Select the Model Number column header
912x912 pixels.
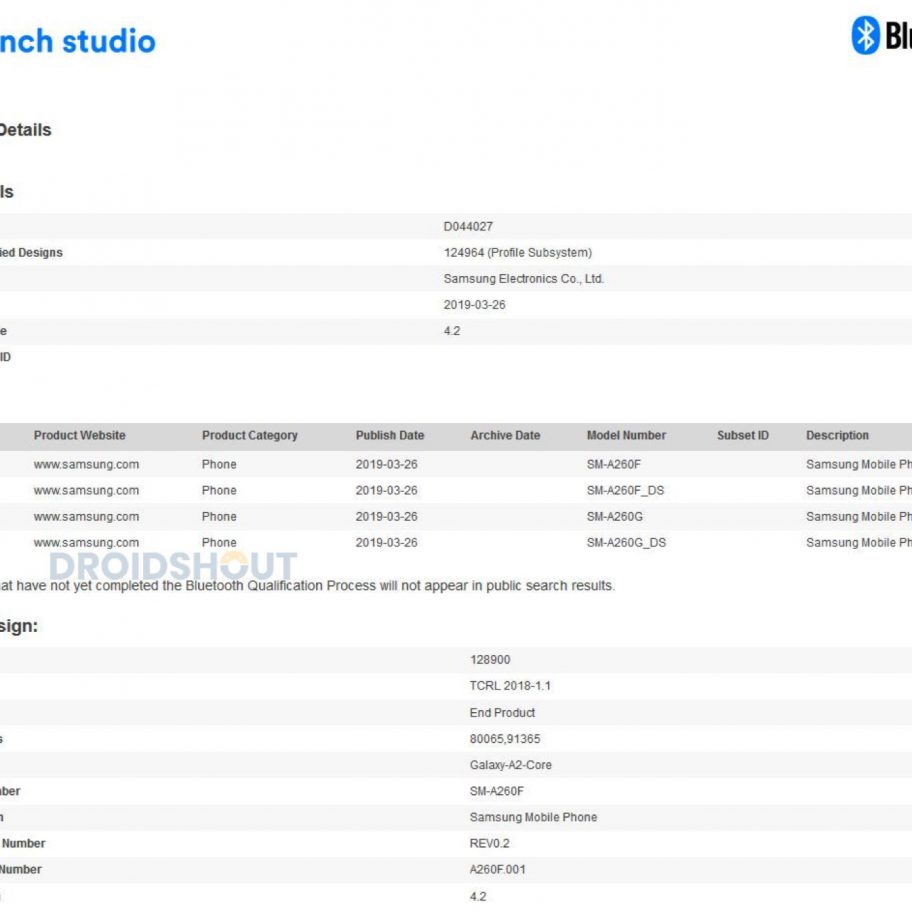pyautogui.click(x=626, y=436)
